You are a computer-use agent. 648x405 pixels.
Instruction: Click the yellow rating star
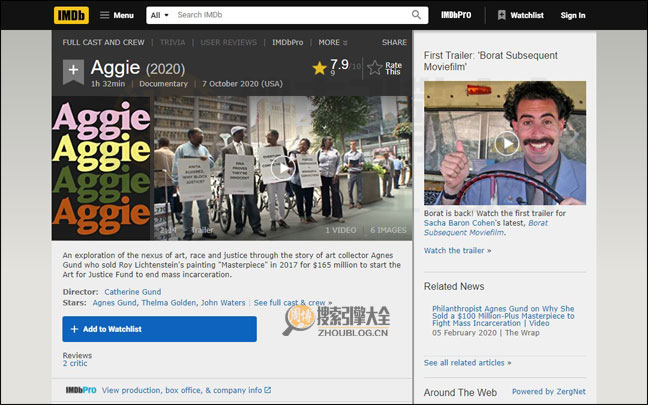click(x=319, y=68)
